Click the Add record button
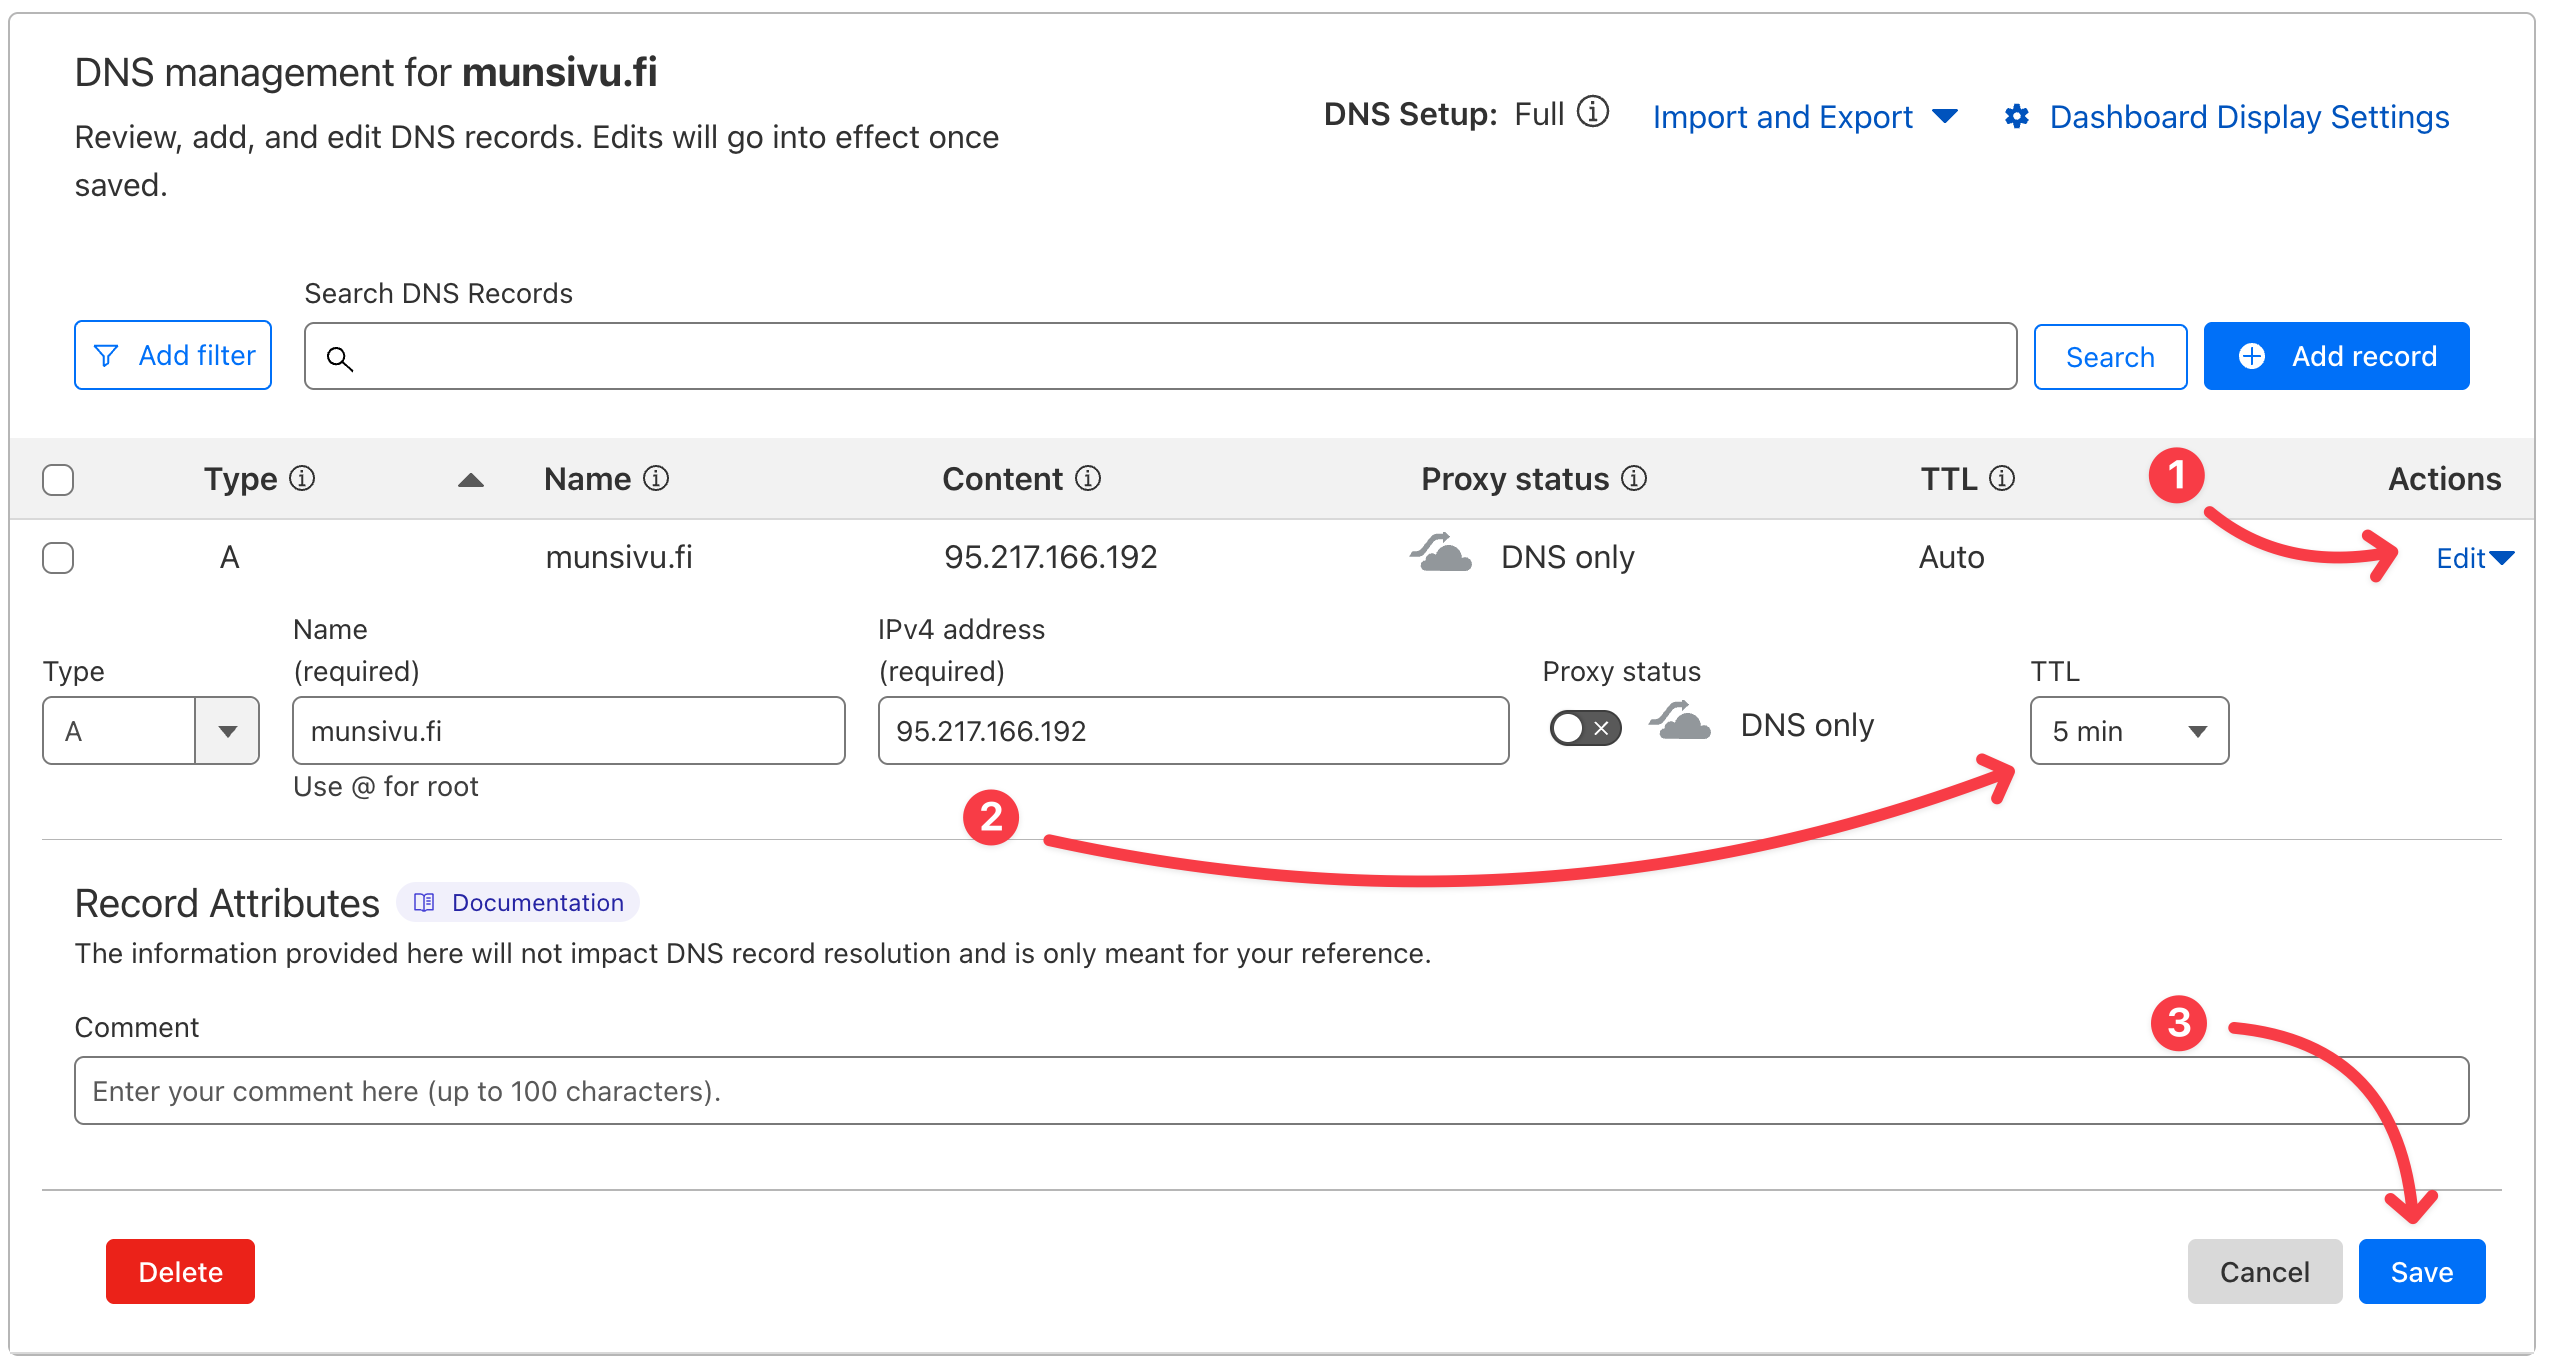This screenshot has height=1372, width=2550. point(2336,356)
